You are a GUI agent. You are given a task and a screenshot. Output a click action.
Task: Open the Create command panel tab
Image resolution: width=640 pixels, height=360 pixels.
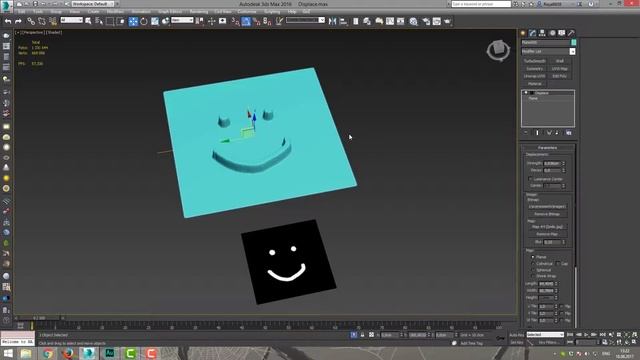pos(523,33)
